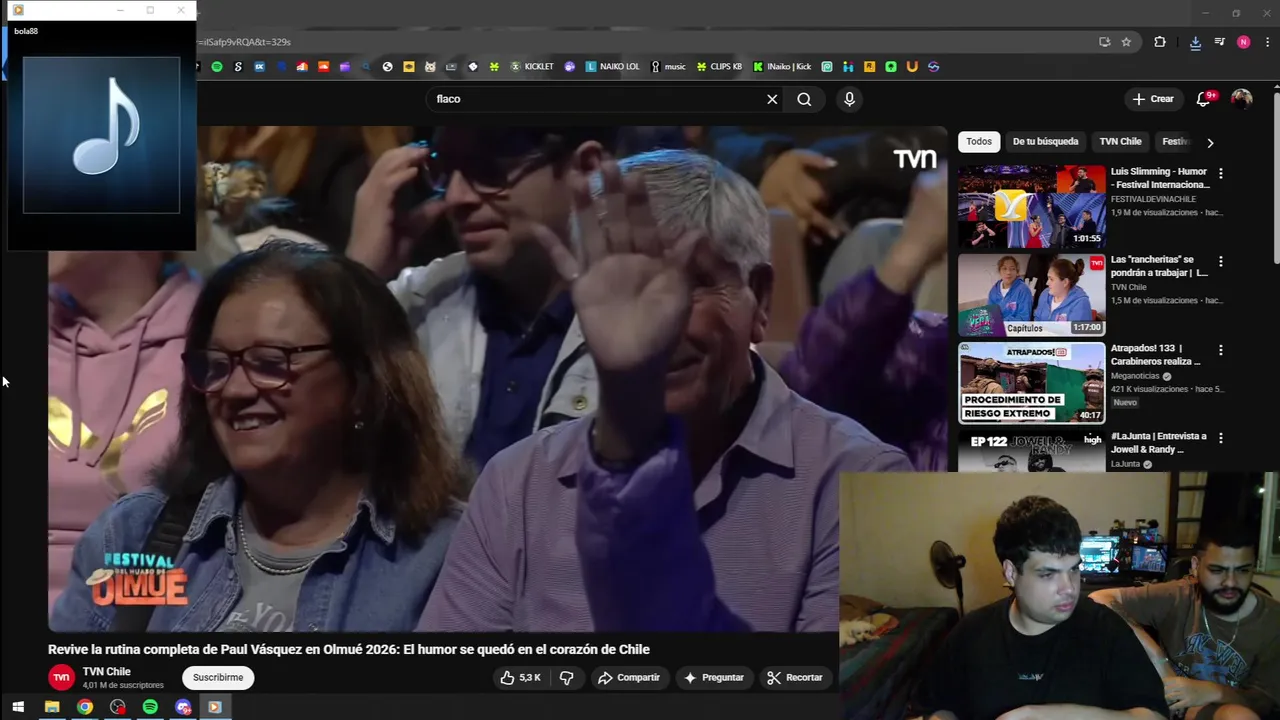
Task: Select the TVN Chile filter chip
Action: pos(1120,141)
